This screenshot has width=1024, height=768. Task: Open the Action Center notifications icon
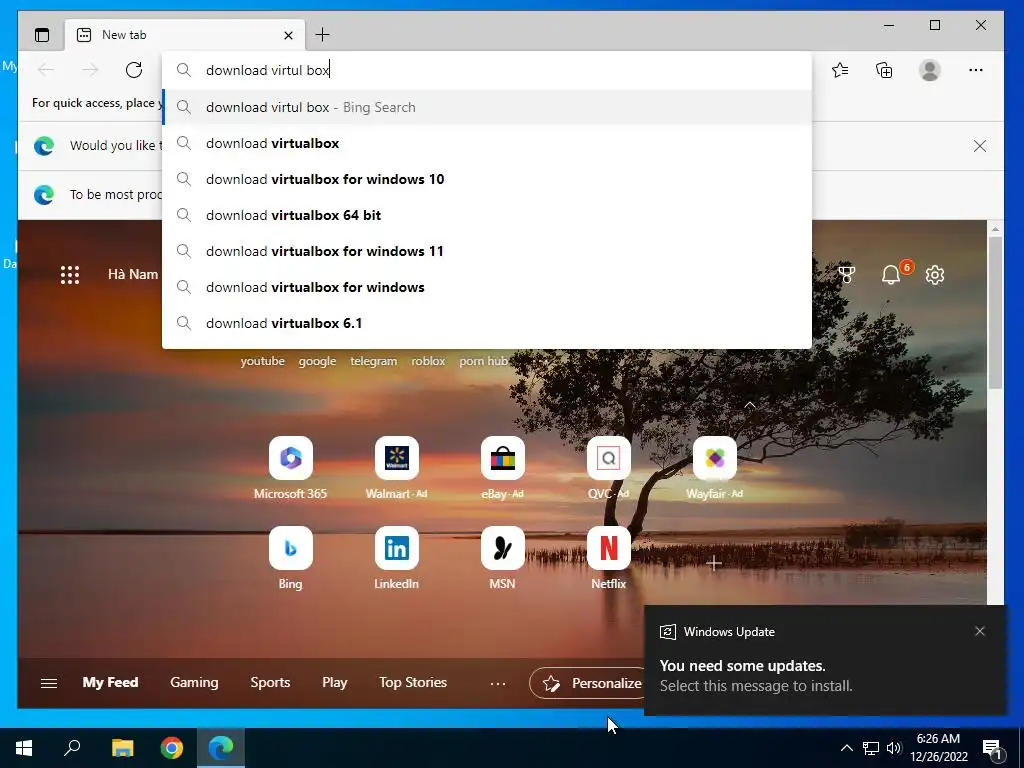991,748
